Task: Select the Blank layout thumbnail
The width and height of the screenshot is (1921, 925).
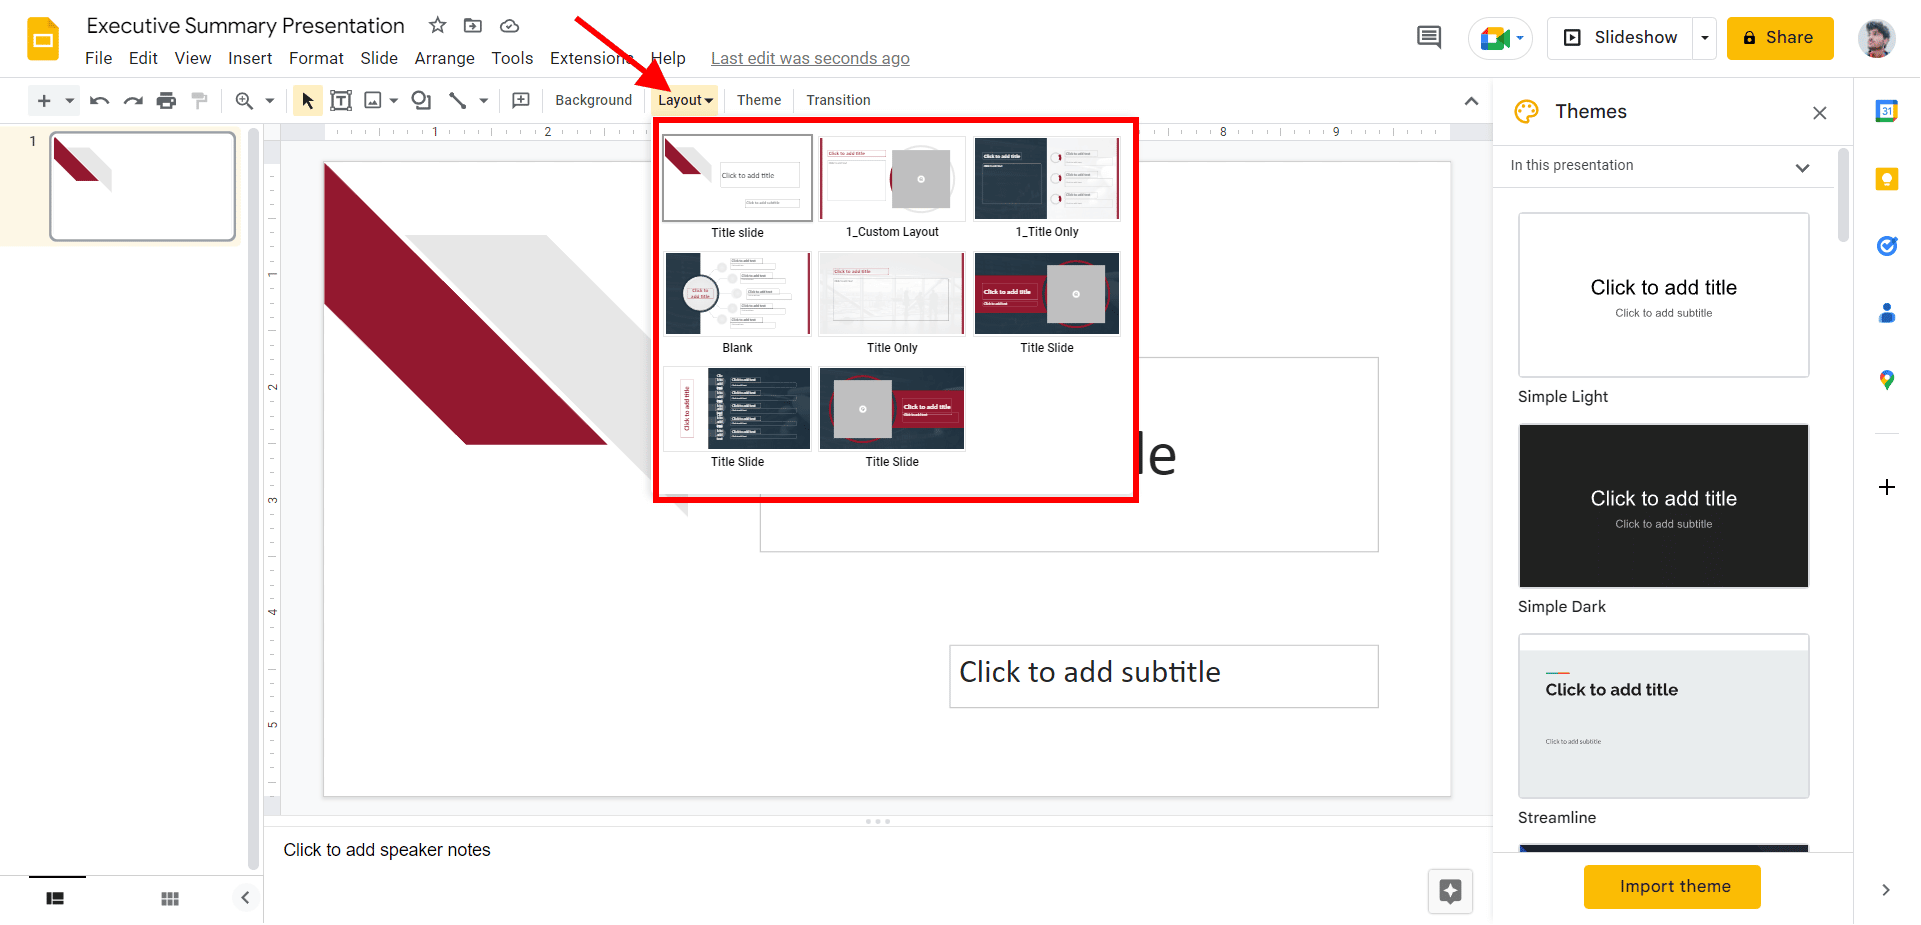Action: tap(737, 293)
